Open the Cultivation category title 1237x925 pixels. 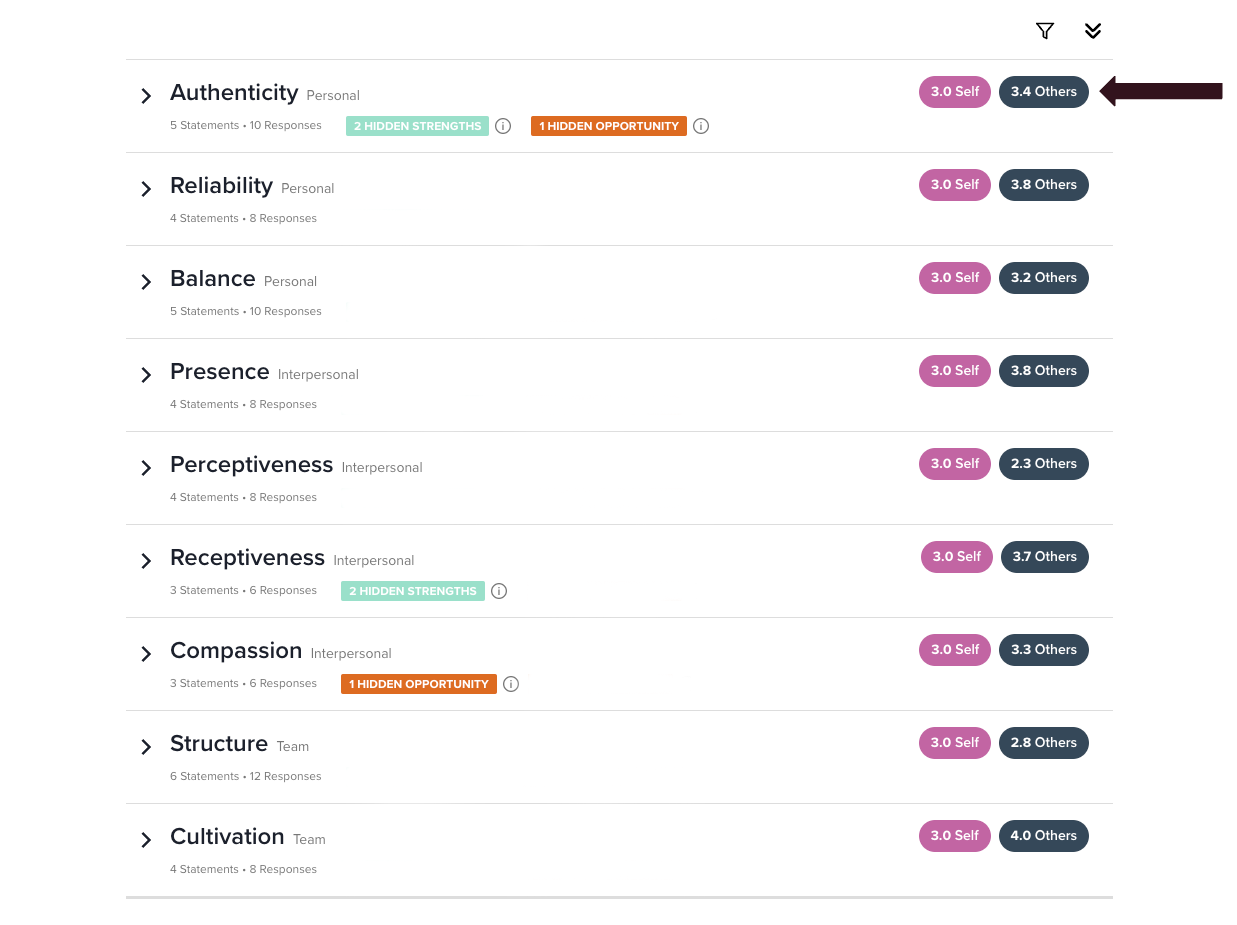click(227, 837)
